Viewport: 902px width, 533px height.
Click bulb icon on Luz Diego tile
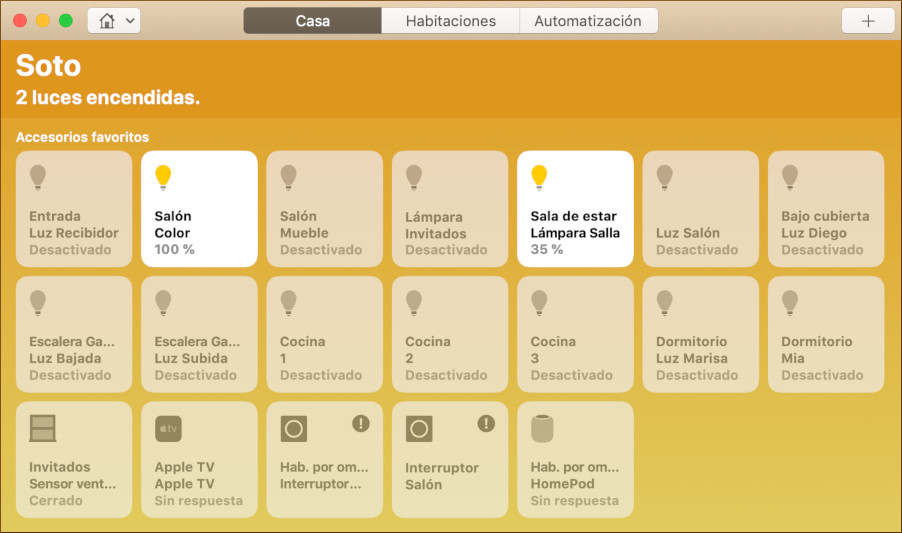pyautogui.click(x=790, y=177)
